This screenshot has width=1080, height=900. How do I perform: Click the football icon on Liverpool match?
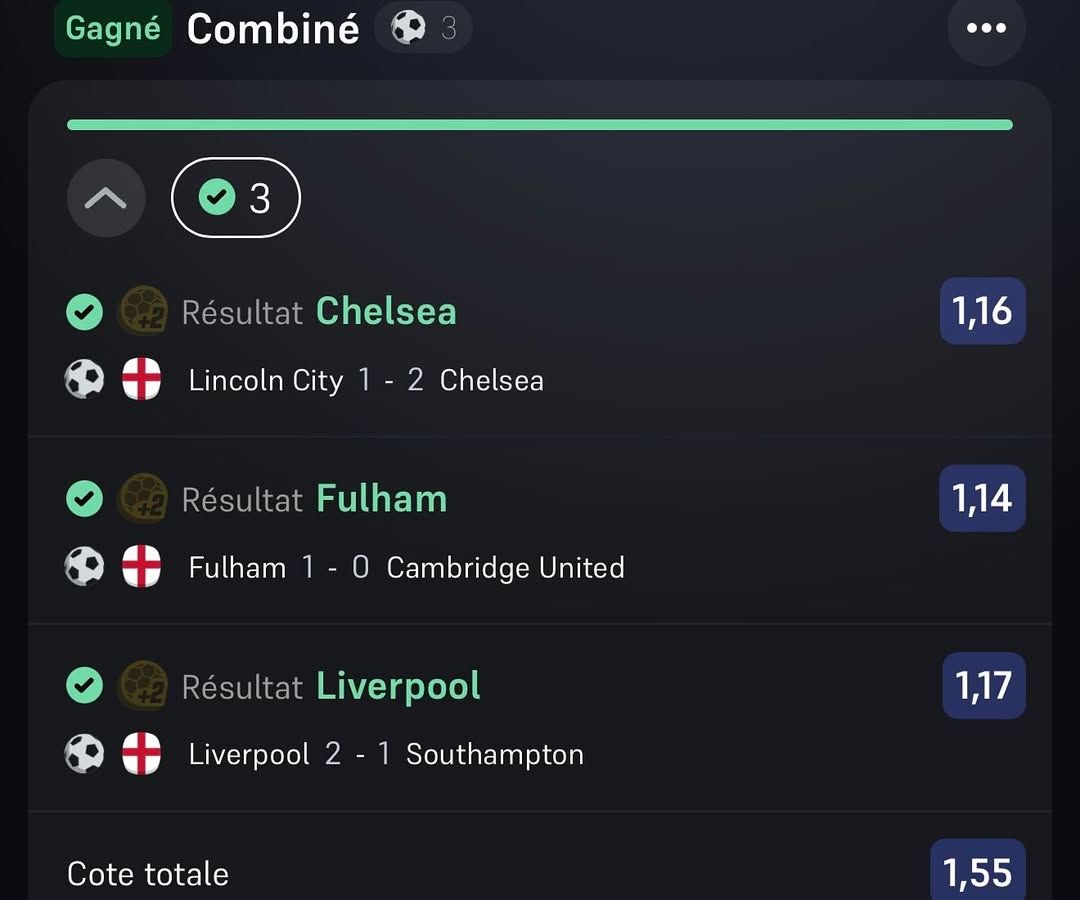click(x=85, y=754)
